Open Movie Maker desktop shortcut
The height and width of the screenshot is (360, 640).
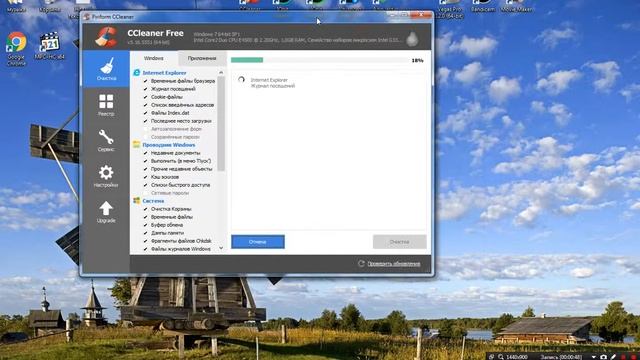pyautogui.click(x=516, y=7)
